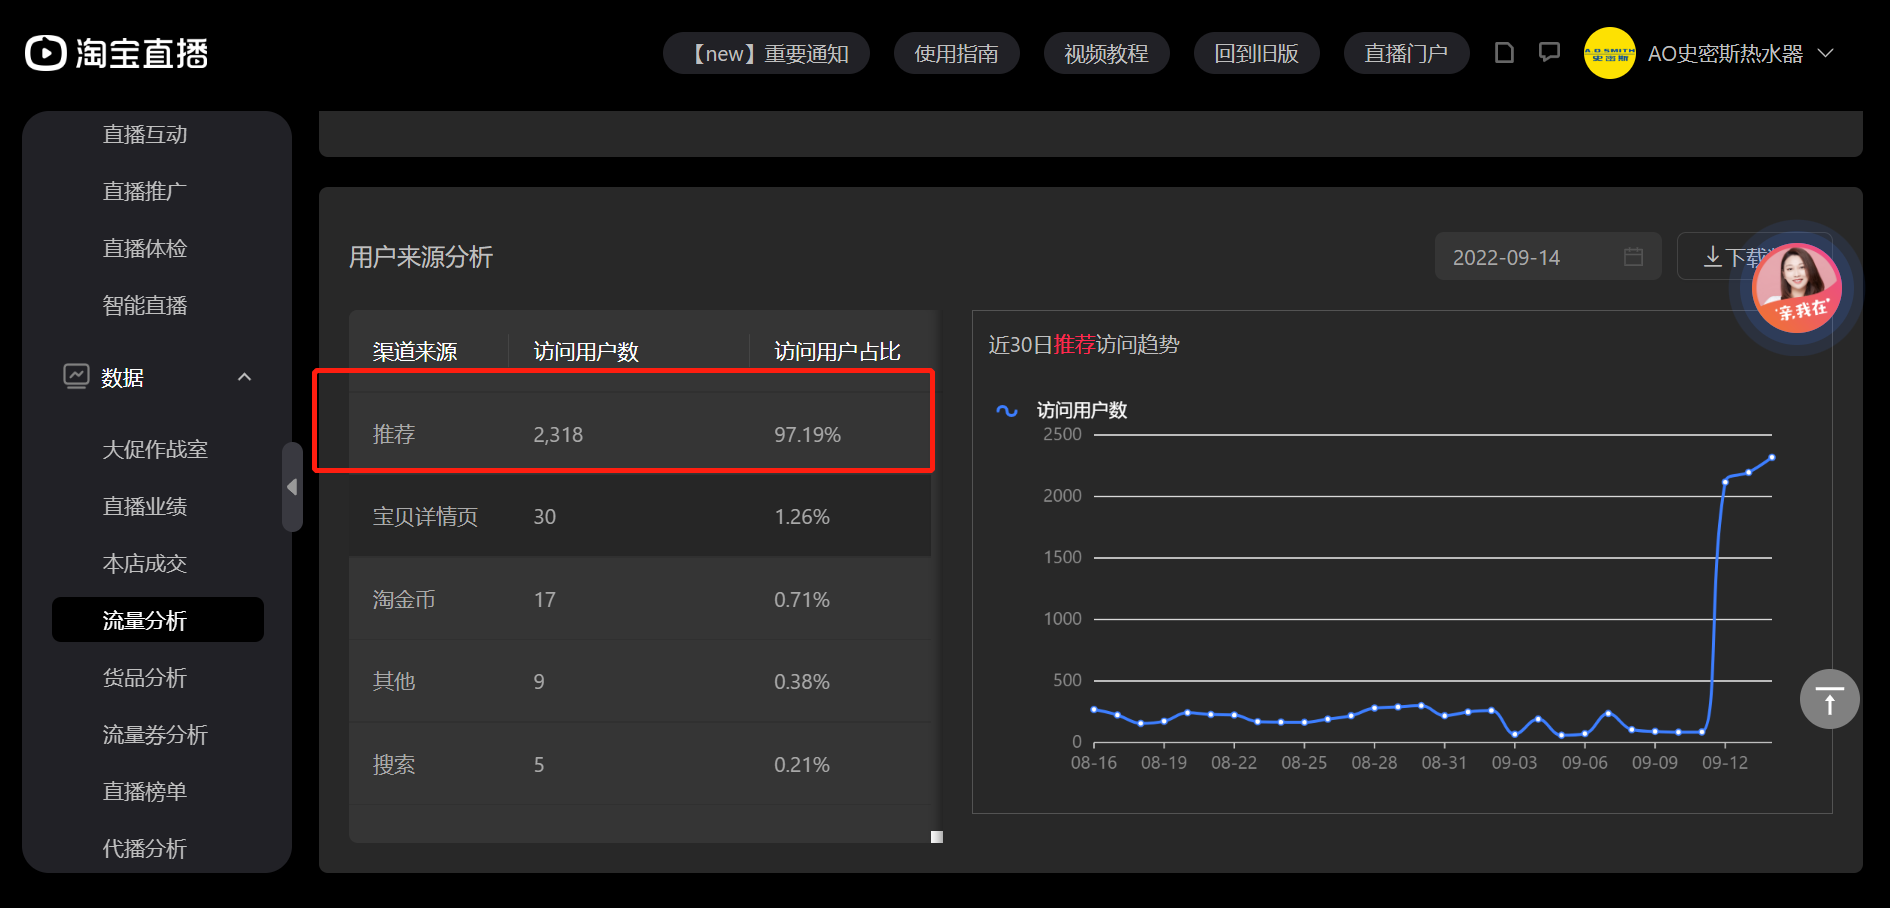
Task: Click the 【new】重要通知 button
Action: pyautogui.click(x=766, y=53)
